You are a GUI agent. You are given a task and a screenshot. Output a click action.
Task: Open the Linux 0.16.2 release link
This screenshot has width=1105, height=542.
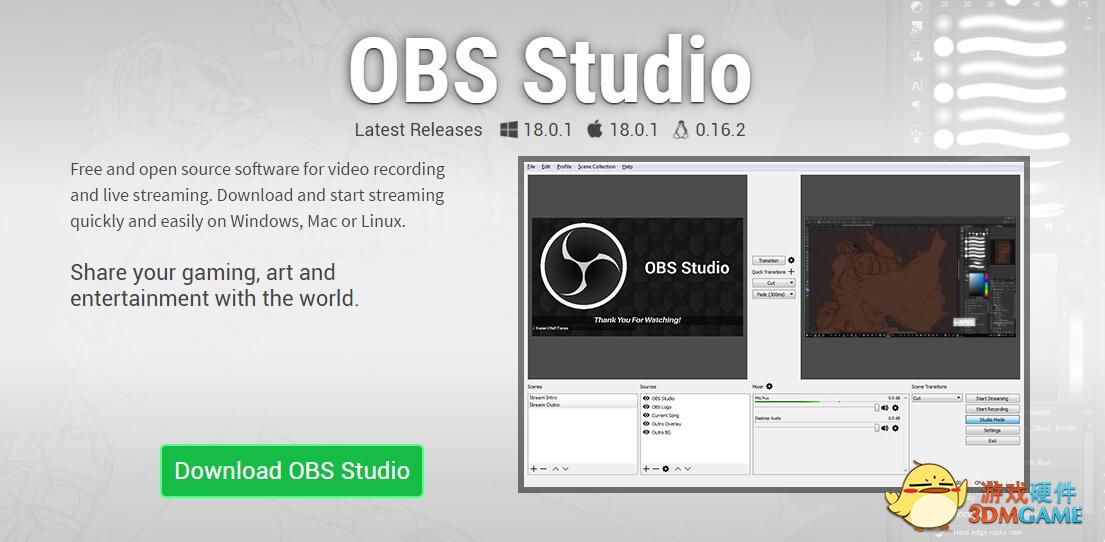pyautogui.click(x=720, y=130)
